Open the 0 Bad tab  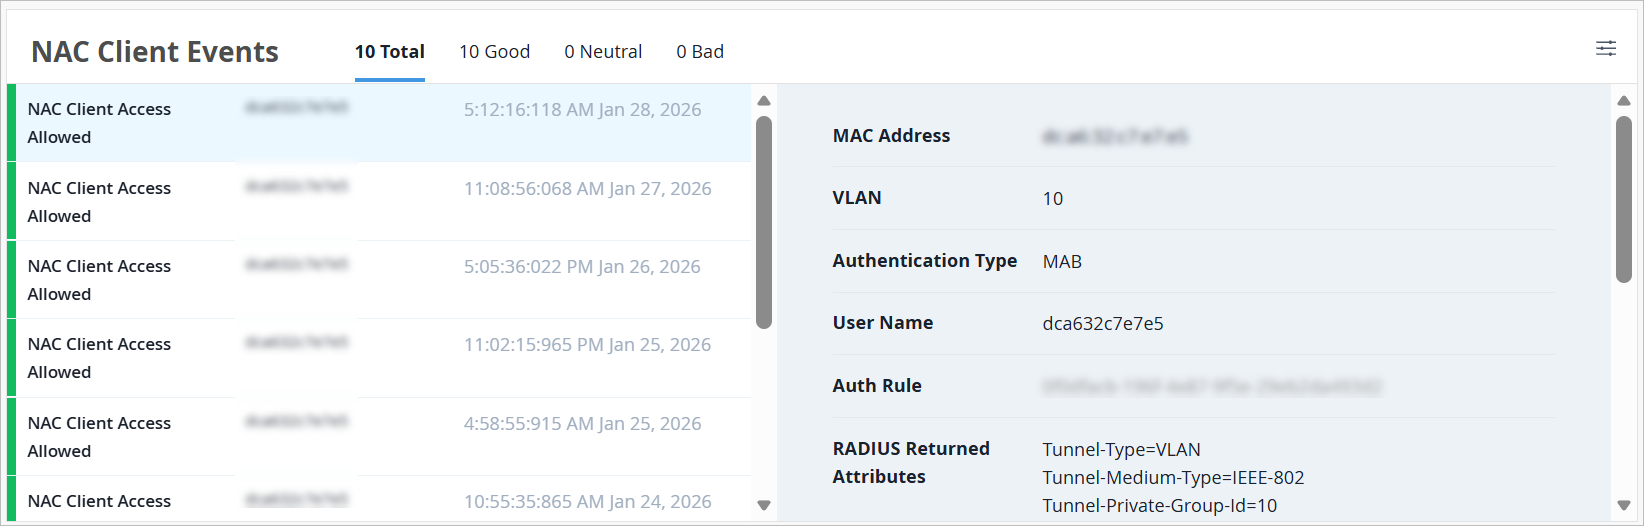click(700, 52)
